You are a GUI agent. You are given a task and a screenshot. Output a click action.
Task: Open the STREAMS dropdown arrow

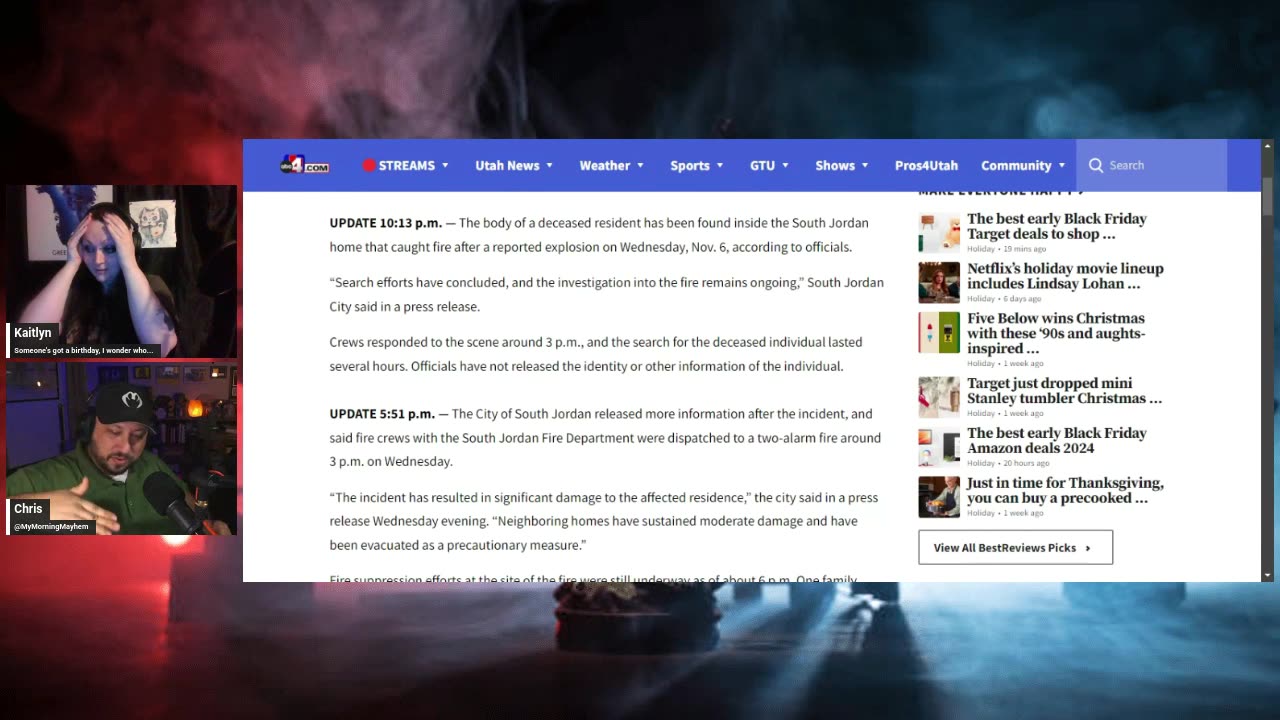pos(445,166)
